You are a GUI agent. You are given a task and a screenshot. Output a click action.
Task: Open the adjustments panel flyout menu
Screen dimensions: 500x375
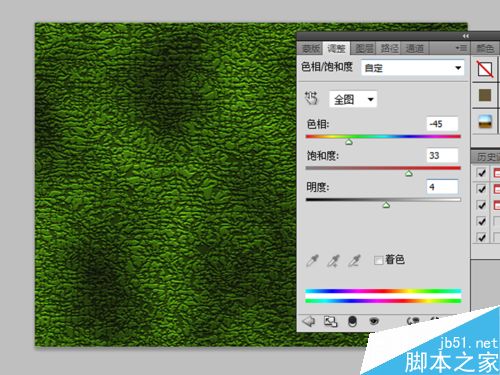461,48
